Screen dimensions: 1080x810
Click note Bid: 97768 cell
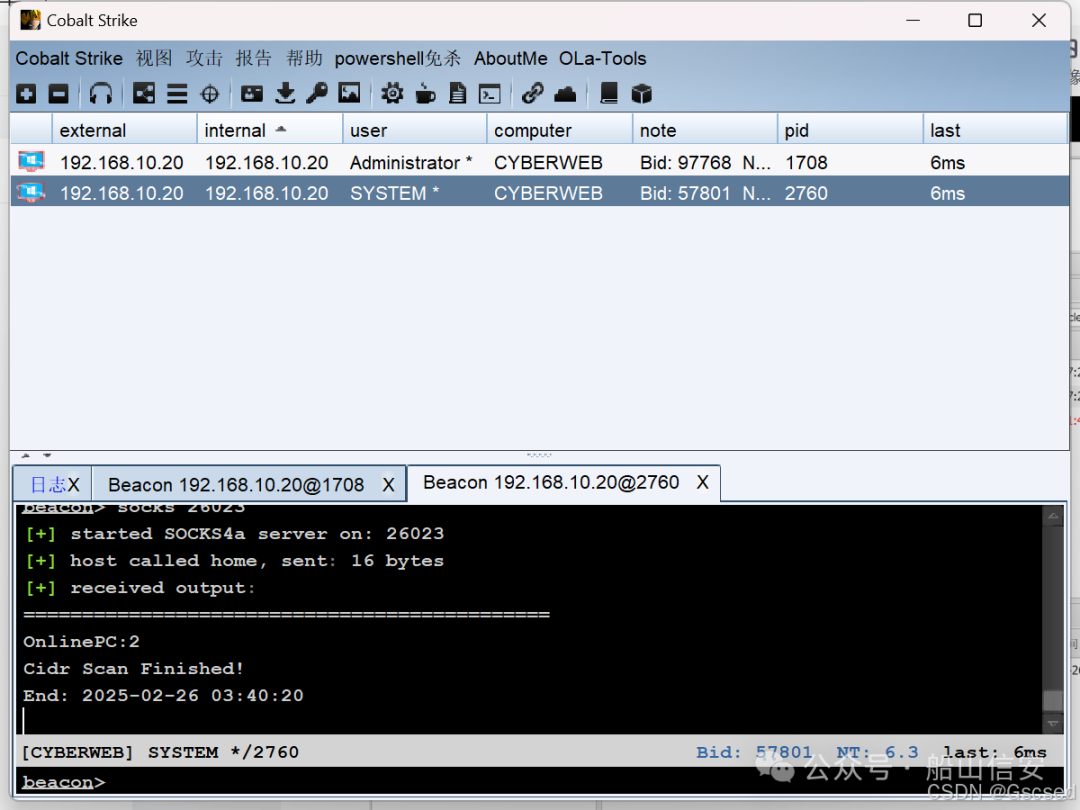(705, 163)
